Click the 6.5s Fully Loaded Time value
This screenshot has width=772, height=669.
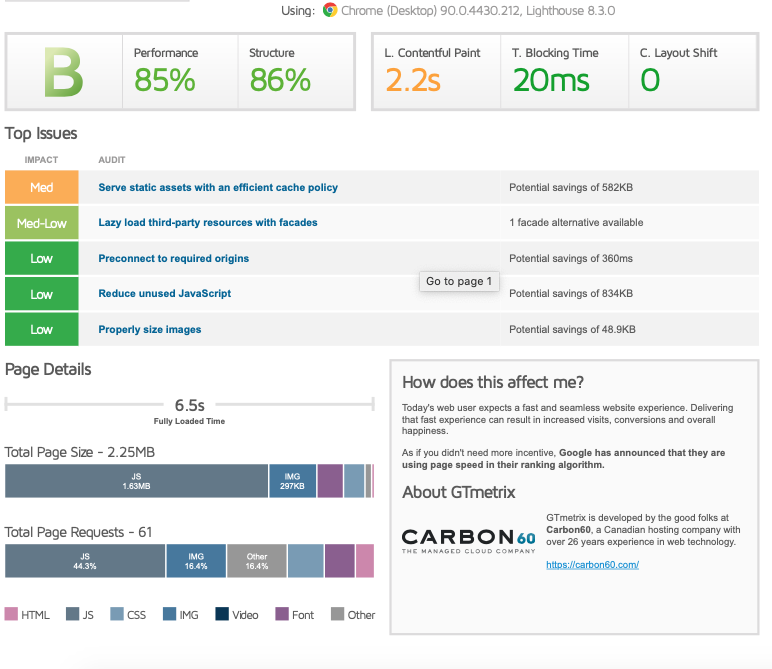(190, 405)
